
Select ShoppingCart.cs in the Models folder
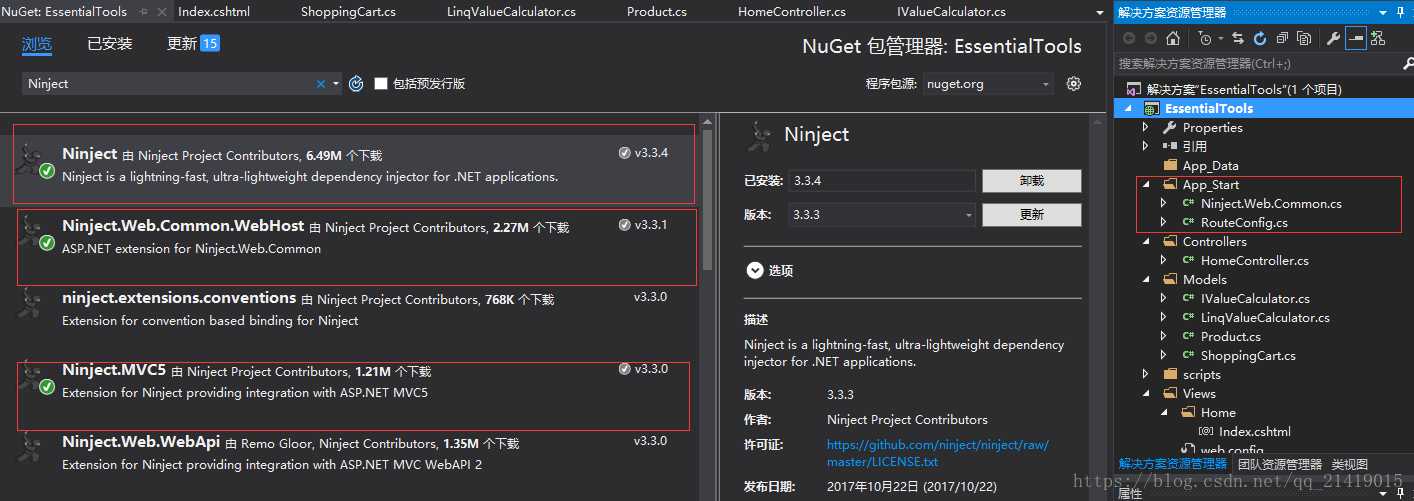click(x=1248, y=355)
